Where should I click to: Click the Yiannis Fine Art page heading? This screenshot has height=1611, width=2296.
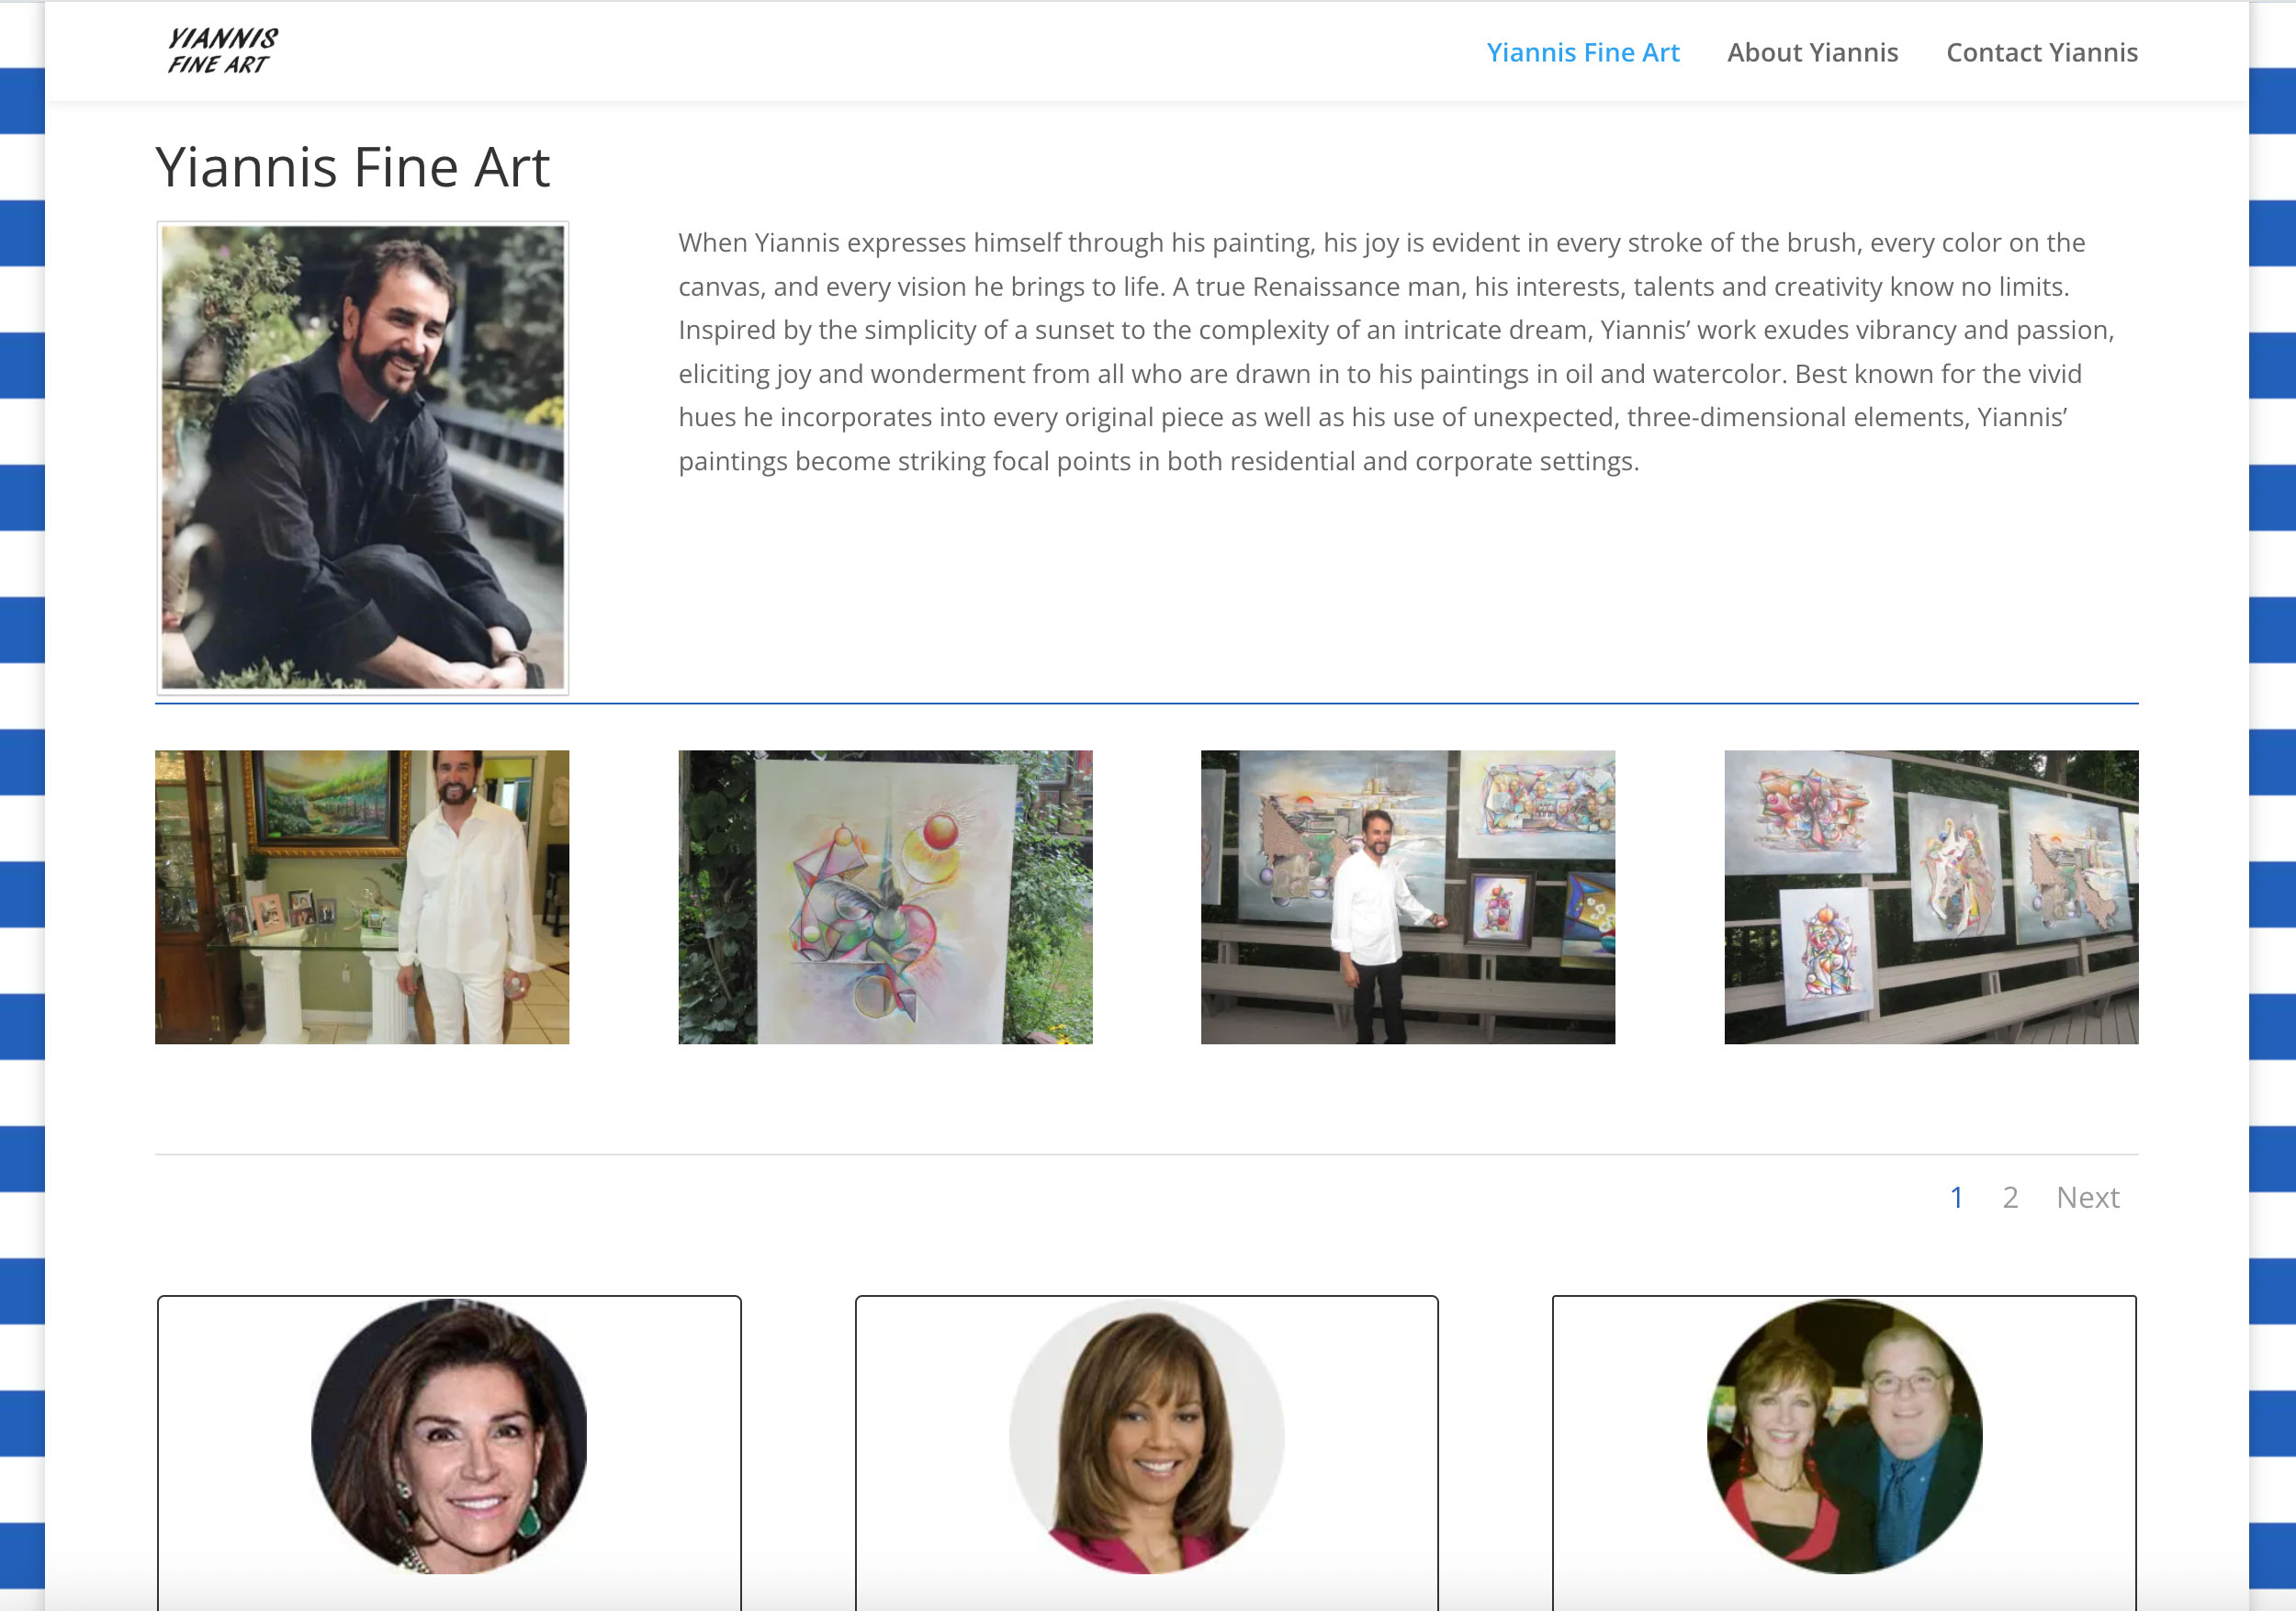coord(352,167)
